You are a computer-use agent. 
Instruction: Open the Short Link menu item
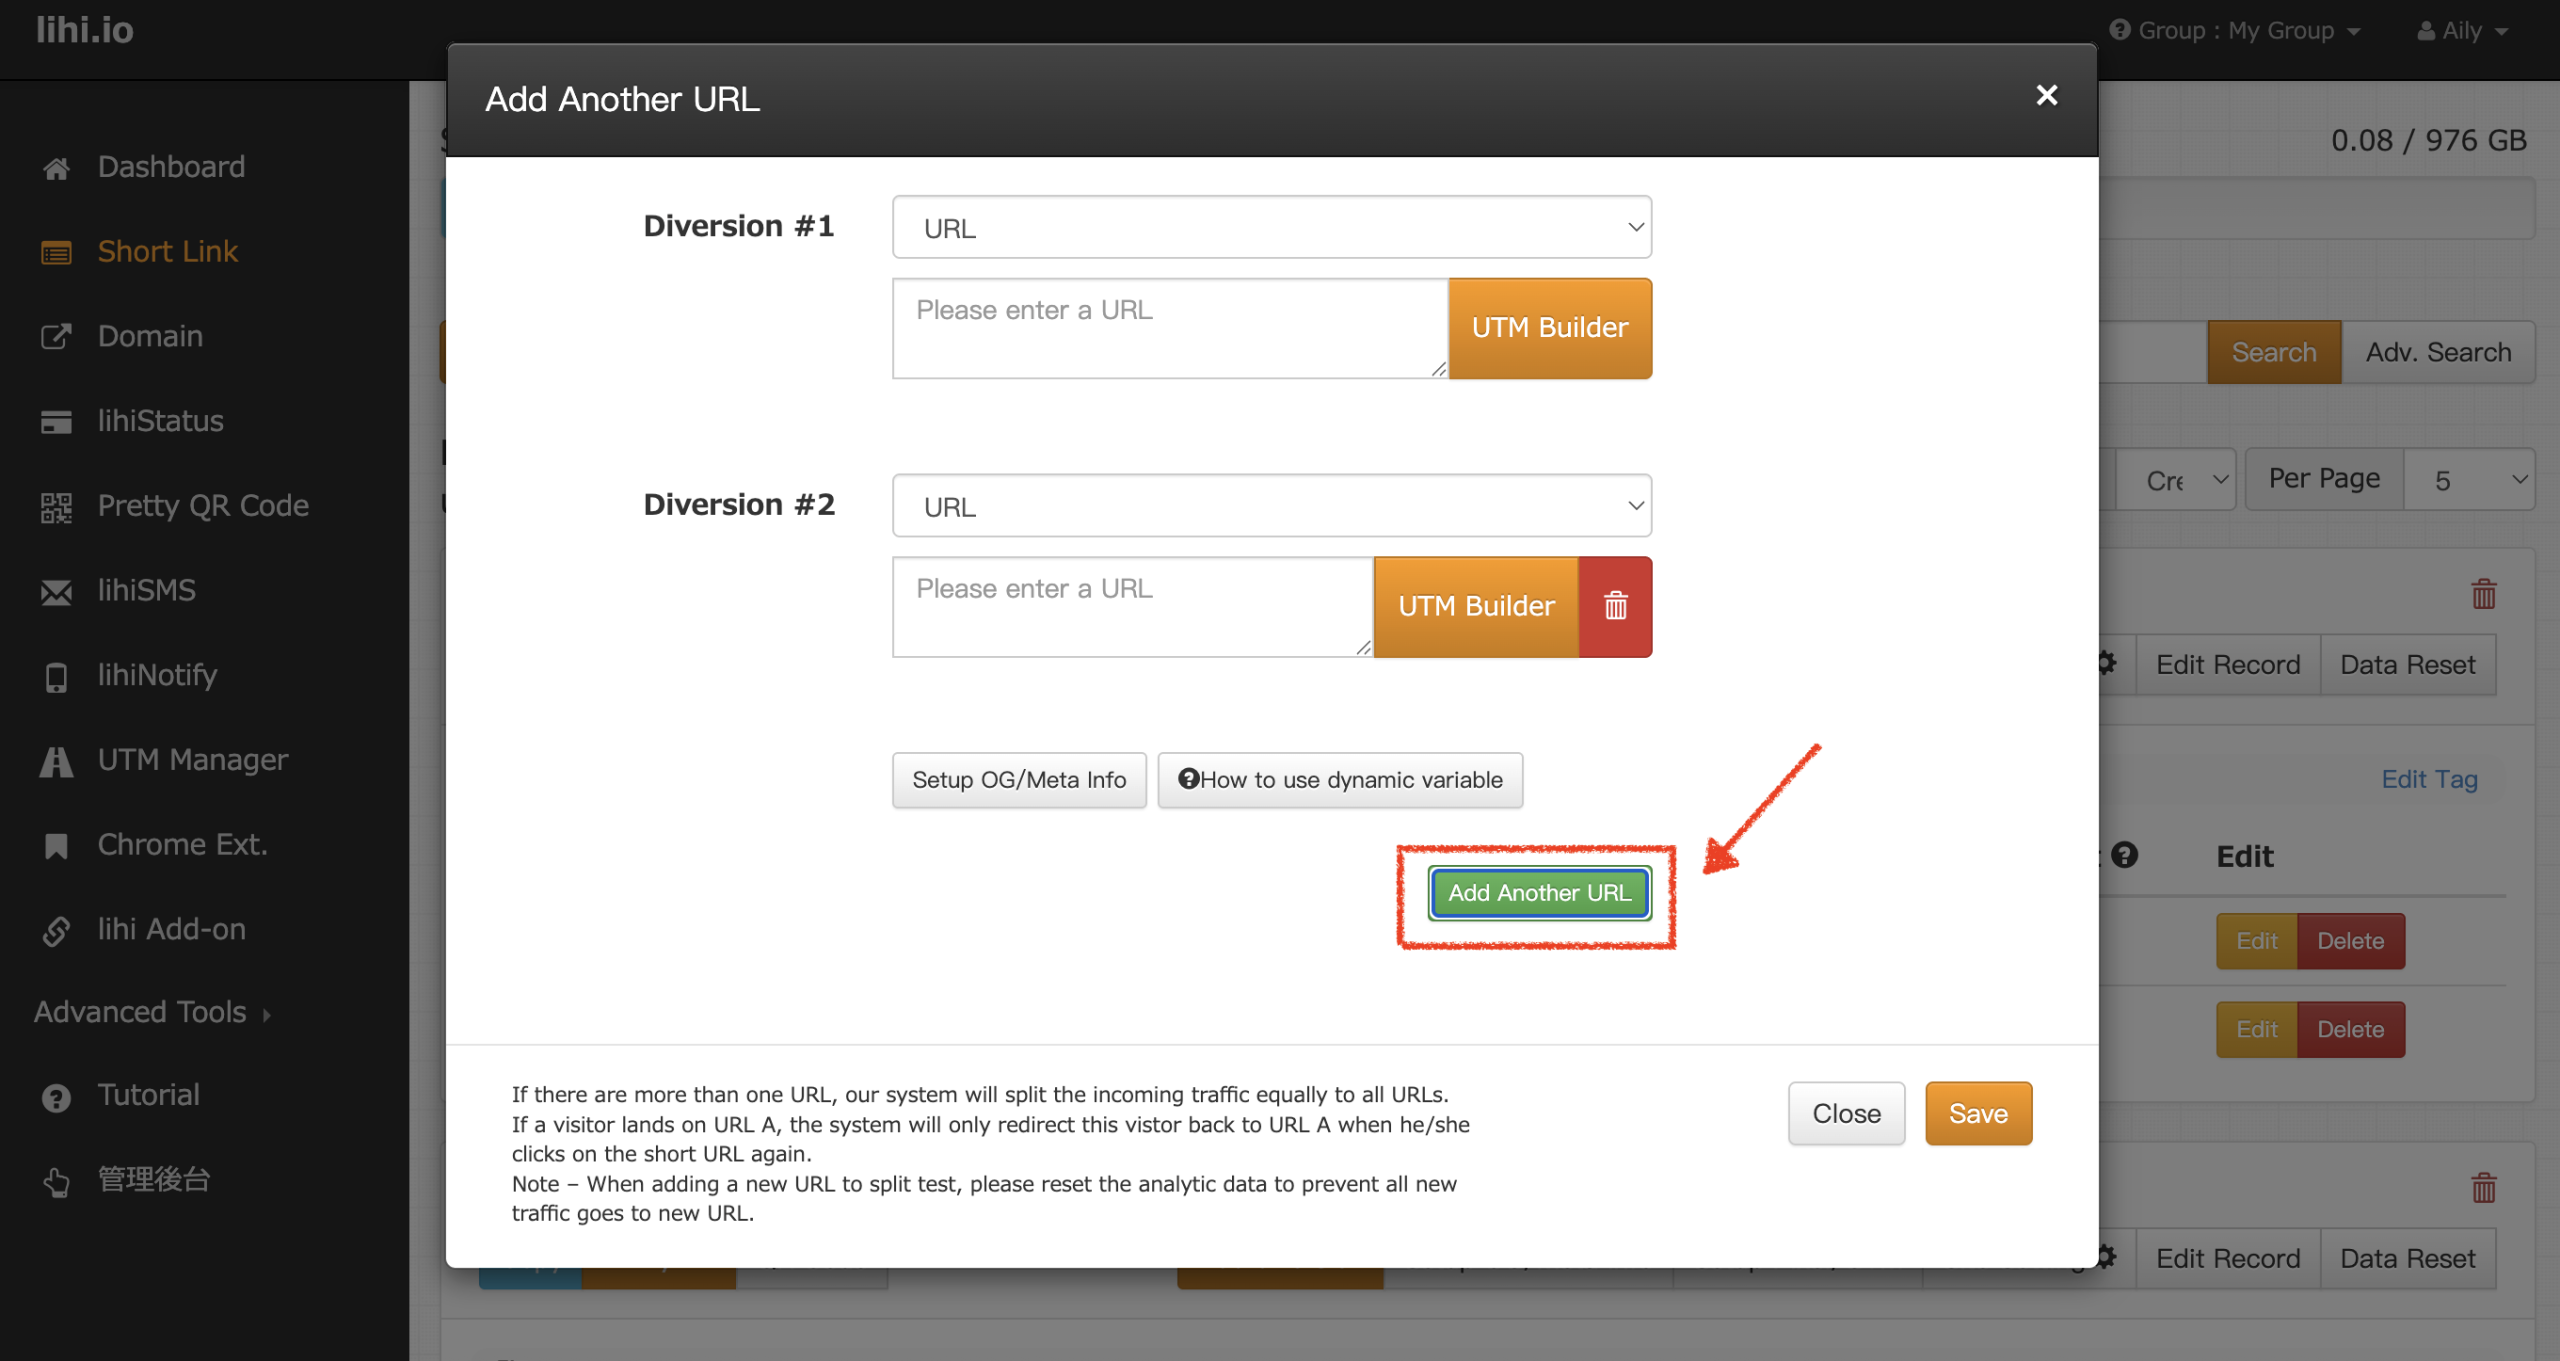point(167,252)
